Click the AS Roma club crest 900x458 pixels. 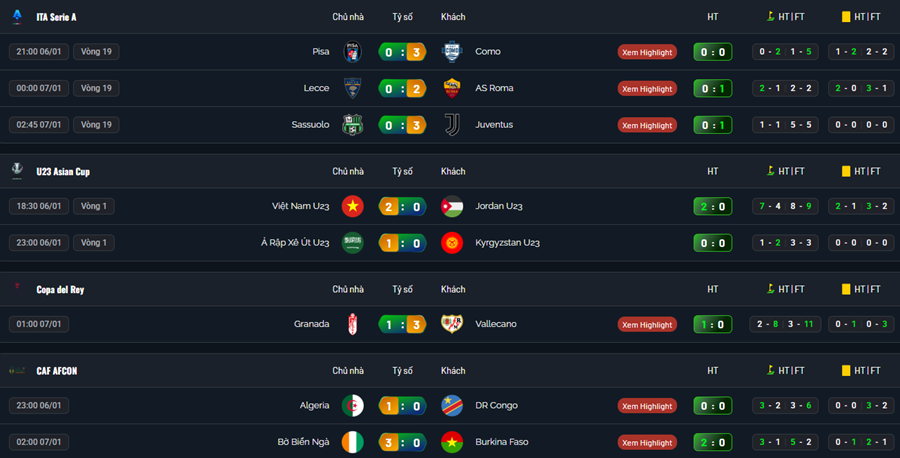pos(452,88)
